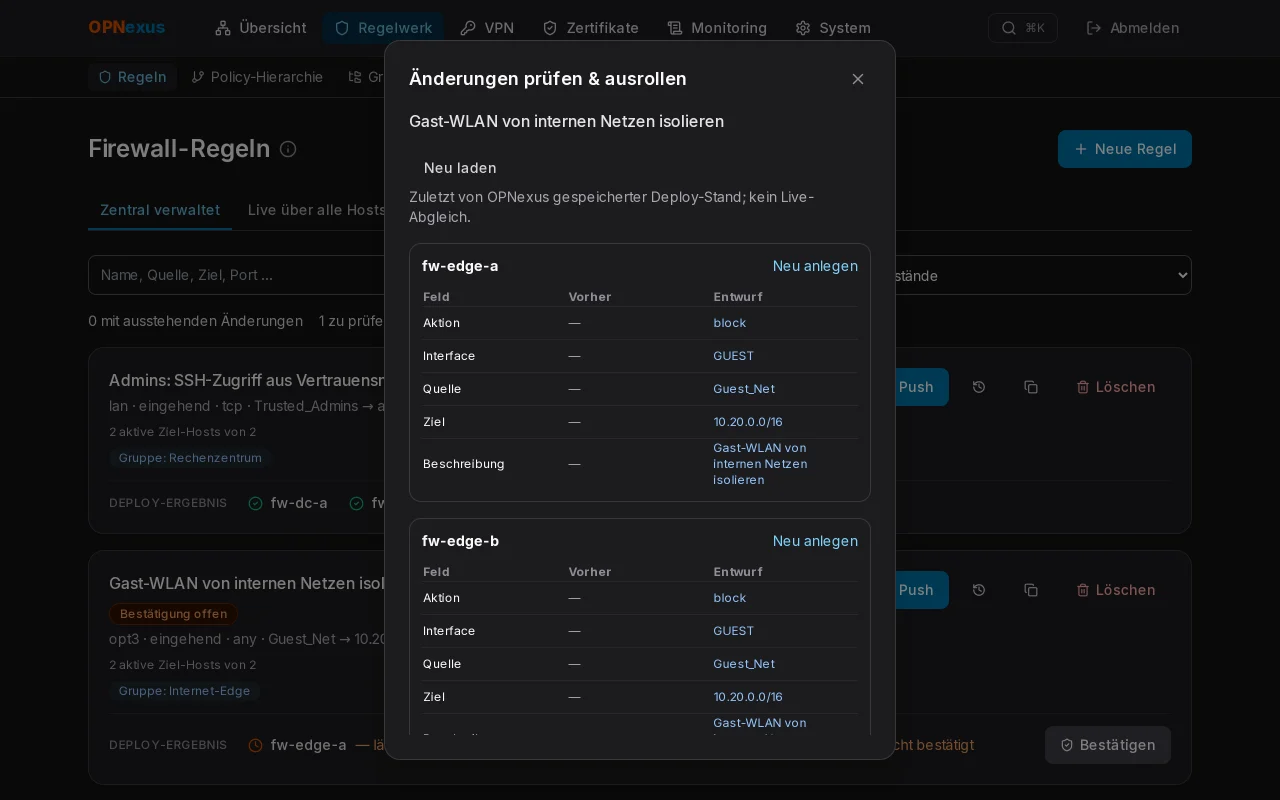The height and width of the screenshot is (800, 1280).
Task: Click duplicate icon for the SSH-Zugriff rule
Action: coord(1031,387)
